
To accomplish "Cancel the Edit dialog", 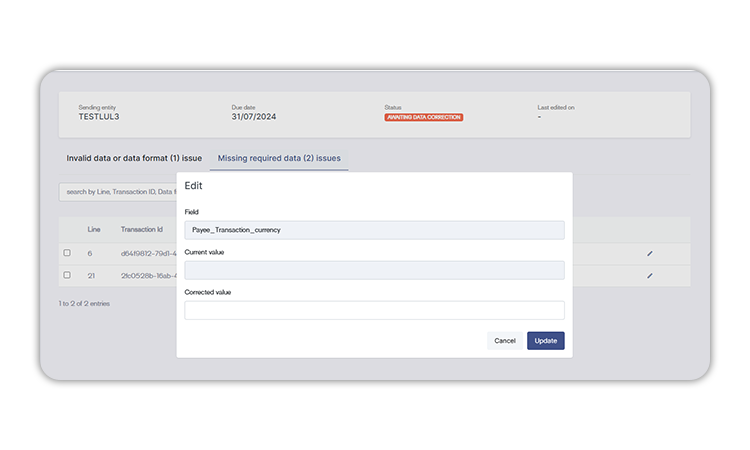I will pyautogui.click(x=505, y=340).
